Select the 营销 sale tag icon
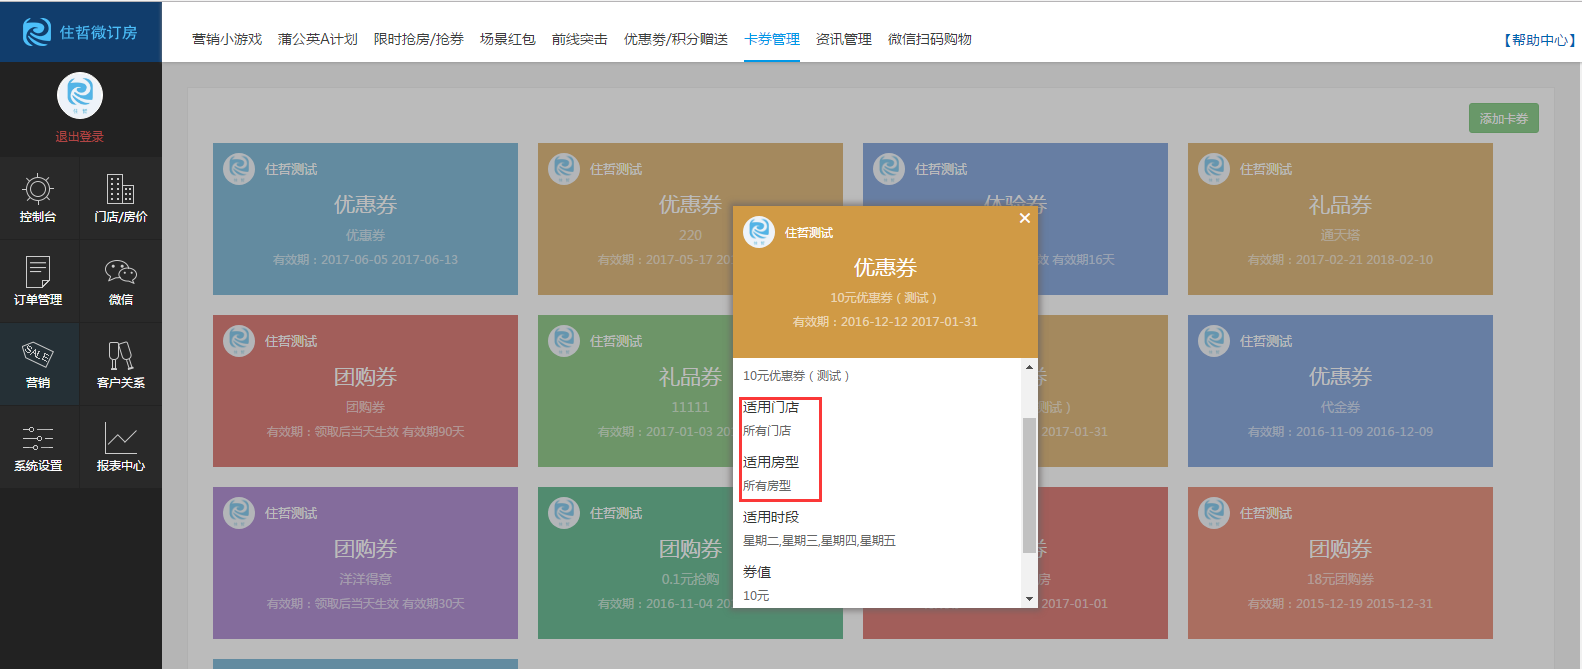The image size is (1582, 669). 38,364
